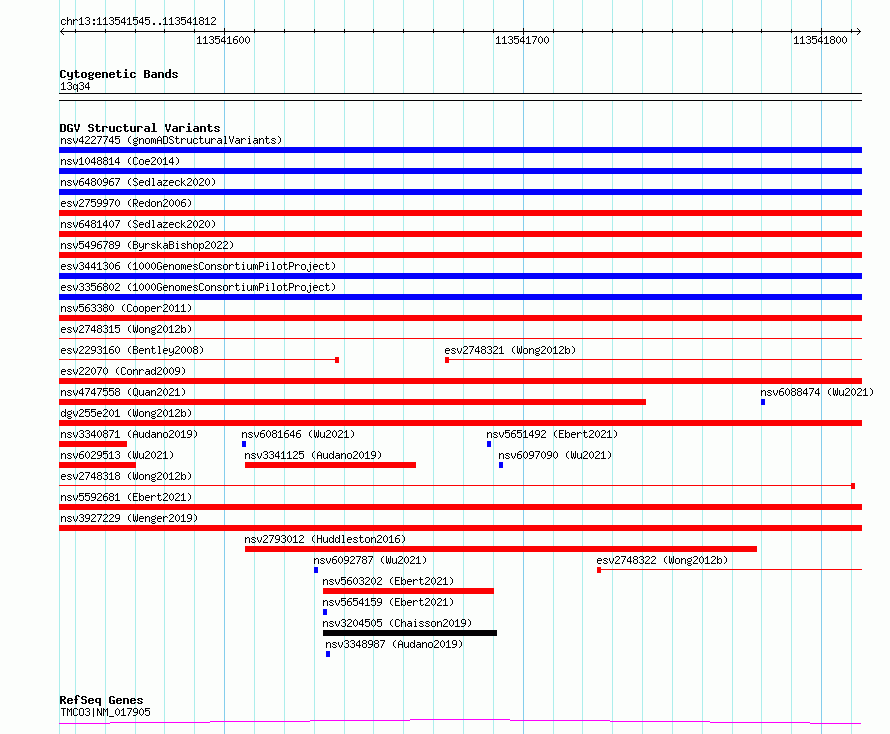Click the Cytogenetic Bands track title

tap(119, 74)
